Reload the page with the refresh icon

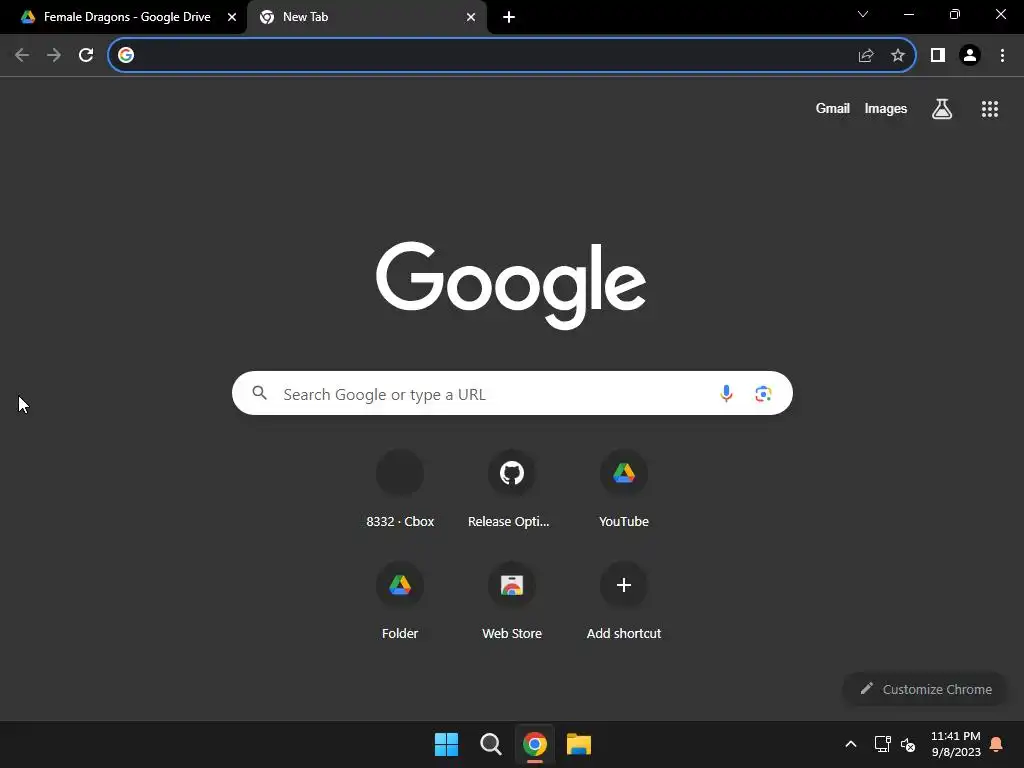click(x=86, y=56)
